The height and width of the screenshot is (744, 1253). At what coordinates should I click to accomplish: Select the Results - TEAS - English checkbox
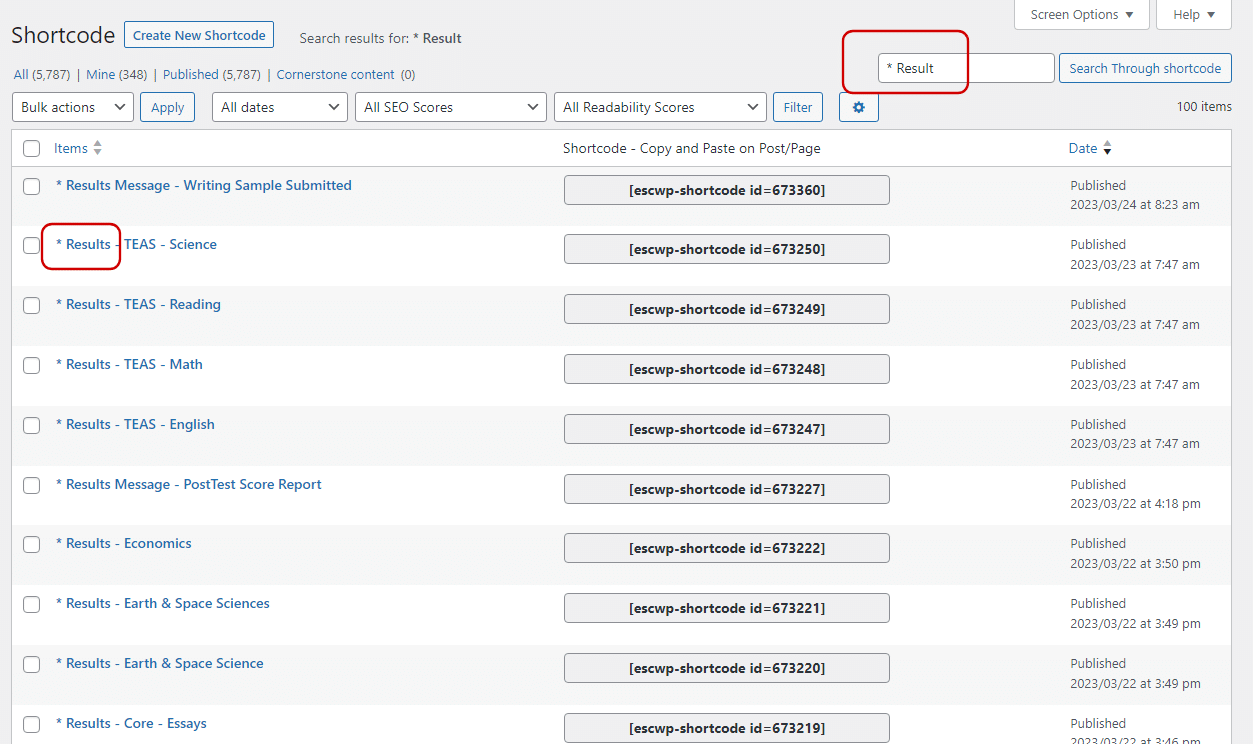pos(32,425)
